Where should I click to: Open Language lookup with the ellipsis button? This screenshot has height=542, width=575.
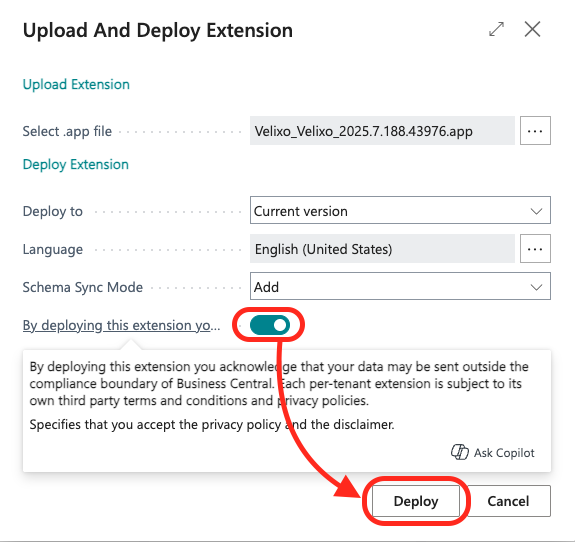[x=535, y=249]
